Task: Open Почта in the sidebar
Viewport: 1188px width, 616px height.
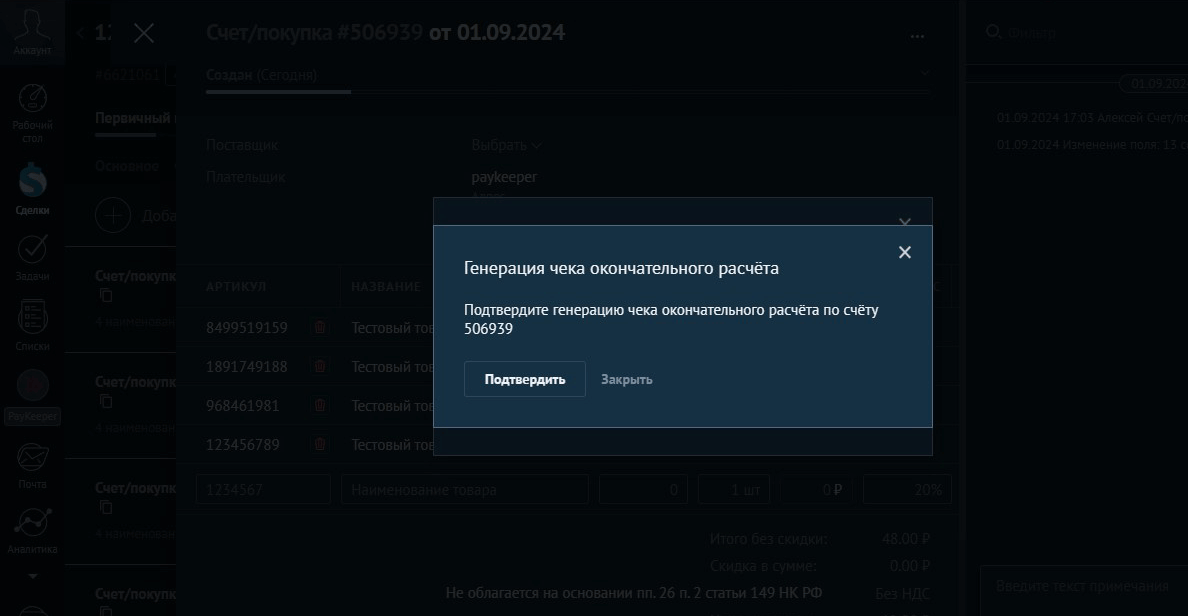Action: (32, 464)
